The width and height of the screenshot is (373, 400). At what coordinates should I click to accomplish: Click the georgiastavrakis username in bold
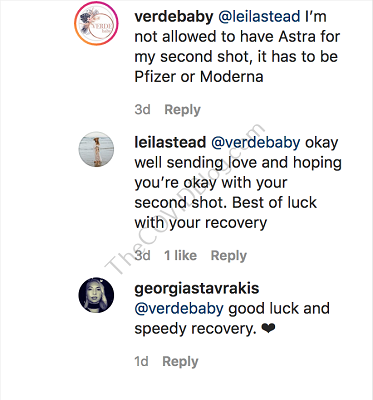pyautogui.click(x=197, y=288)
